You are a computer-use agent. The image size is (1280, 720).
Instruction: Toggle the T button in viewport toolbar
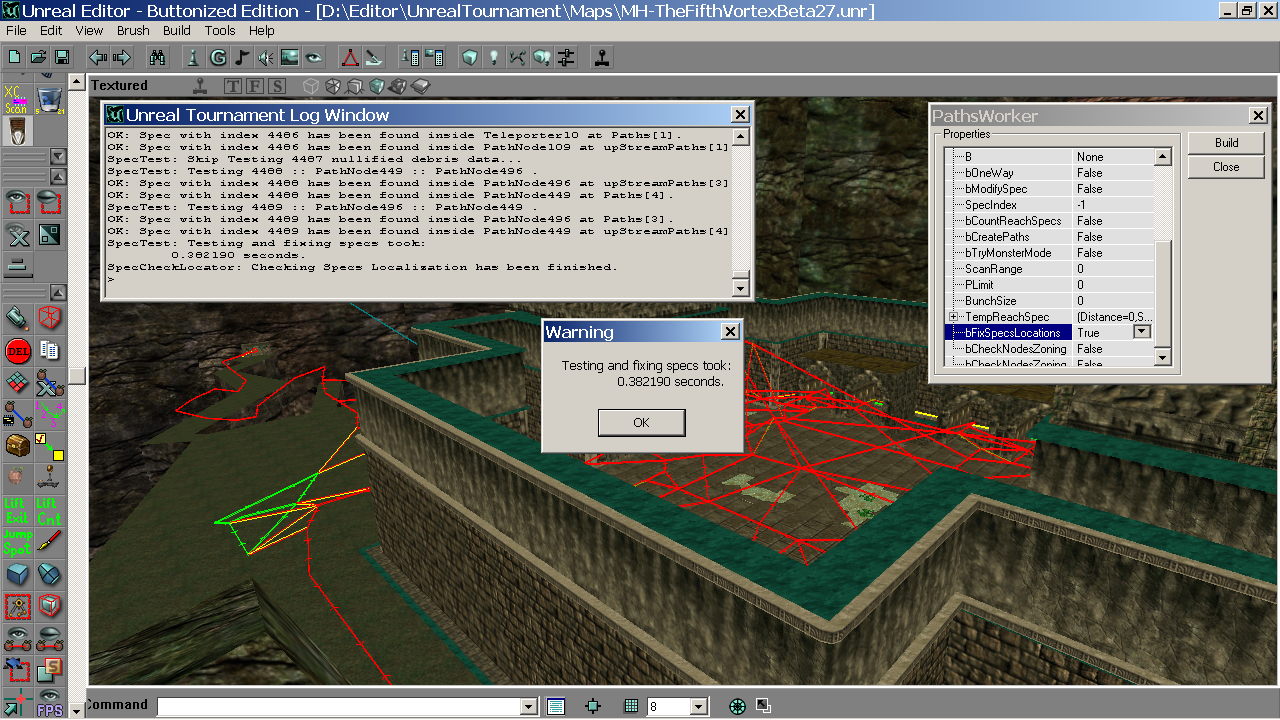pyautogui.click(x=233, y=86)
